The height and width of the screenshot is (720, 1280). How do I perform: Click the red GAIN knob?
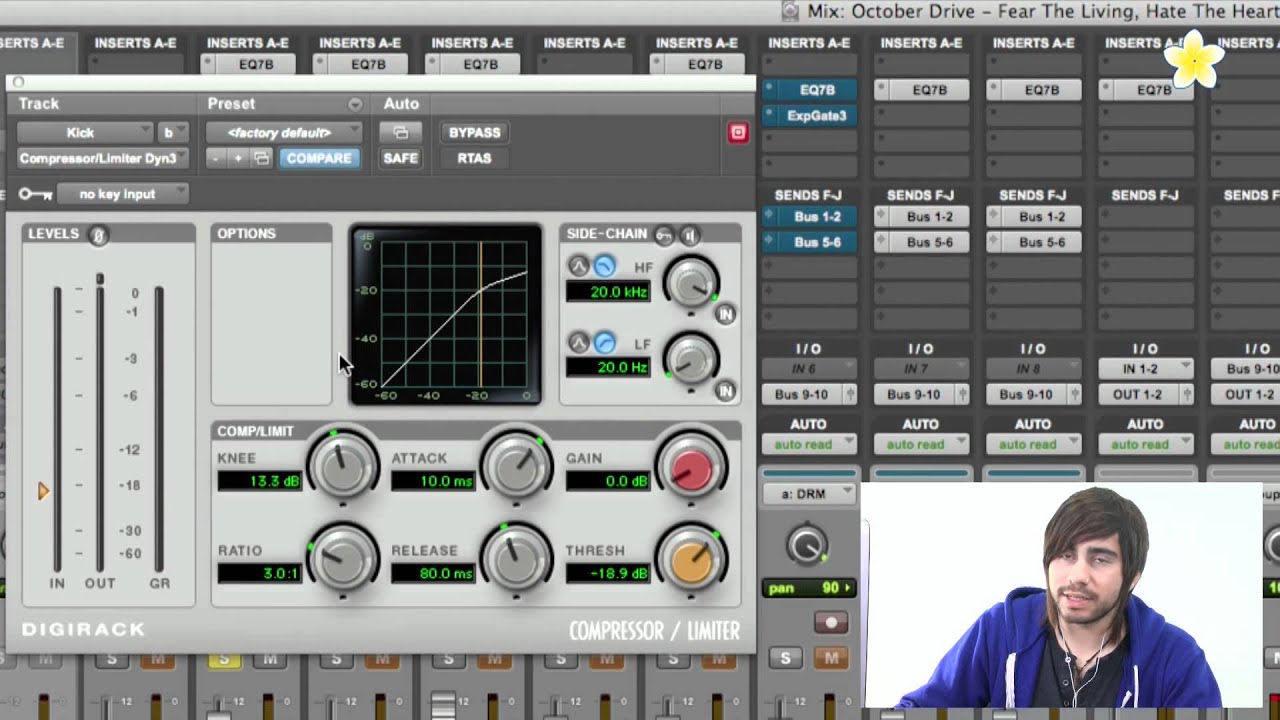click(691, 468)
